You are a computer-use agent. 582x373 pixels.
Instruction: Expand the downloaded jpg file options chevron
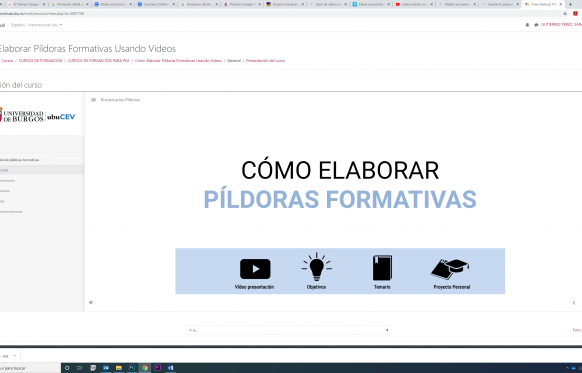tap(14, 356)
